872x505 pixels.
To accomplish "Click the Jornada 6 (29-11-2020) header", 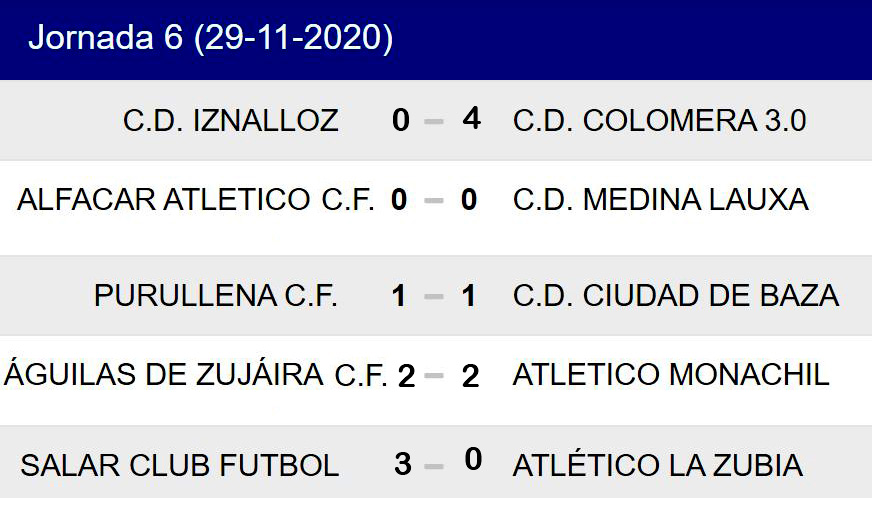I will click(210, 38).
